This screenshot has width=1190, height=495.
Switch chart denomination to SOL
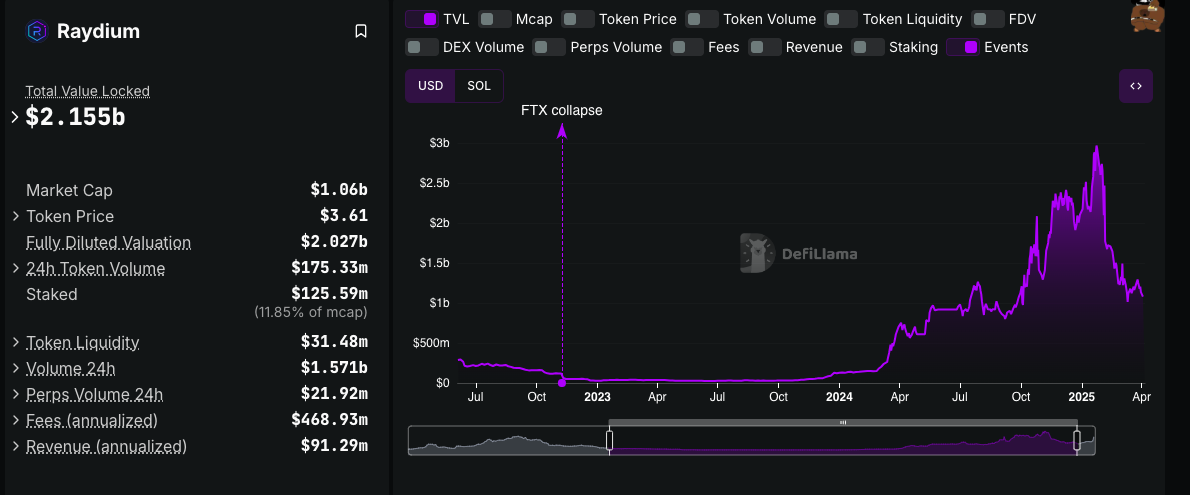click(x=479, y=86)
